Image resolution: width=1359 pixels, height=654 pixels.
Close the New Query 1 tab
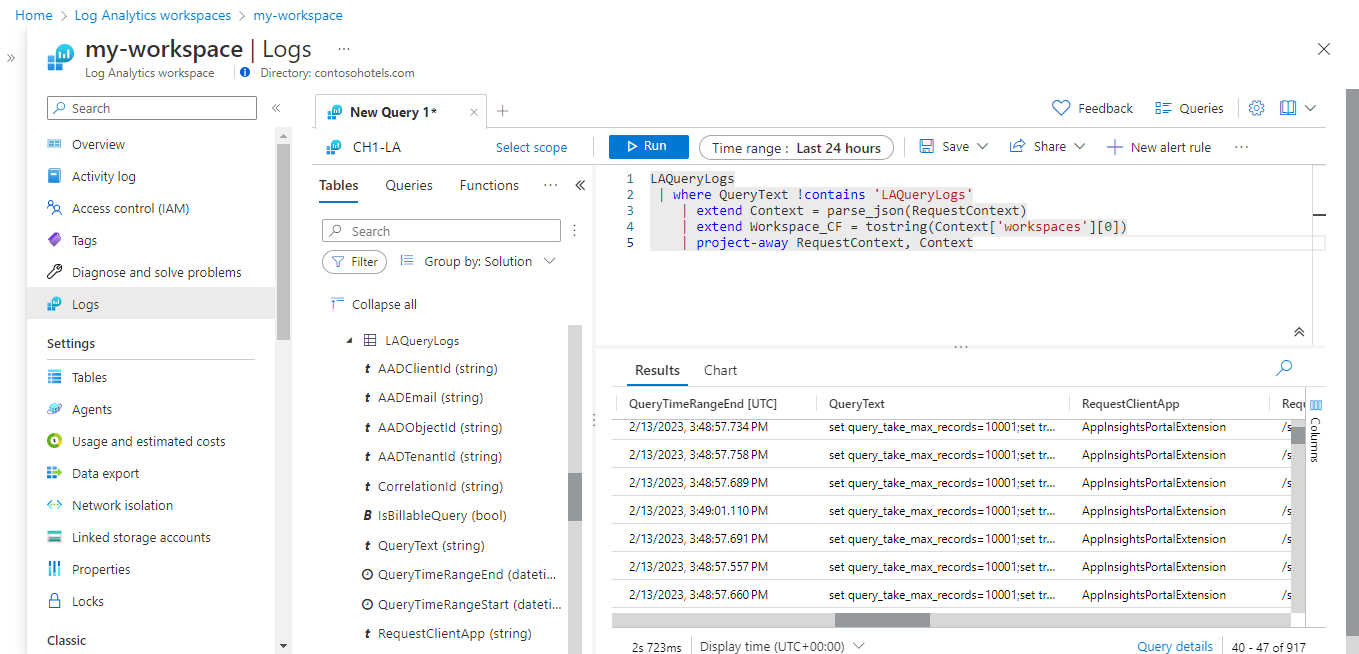pos(474,112)
